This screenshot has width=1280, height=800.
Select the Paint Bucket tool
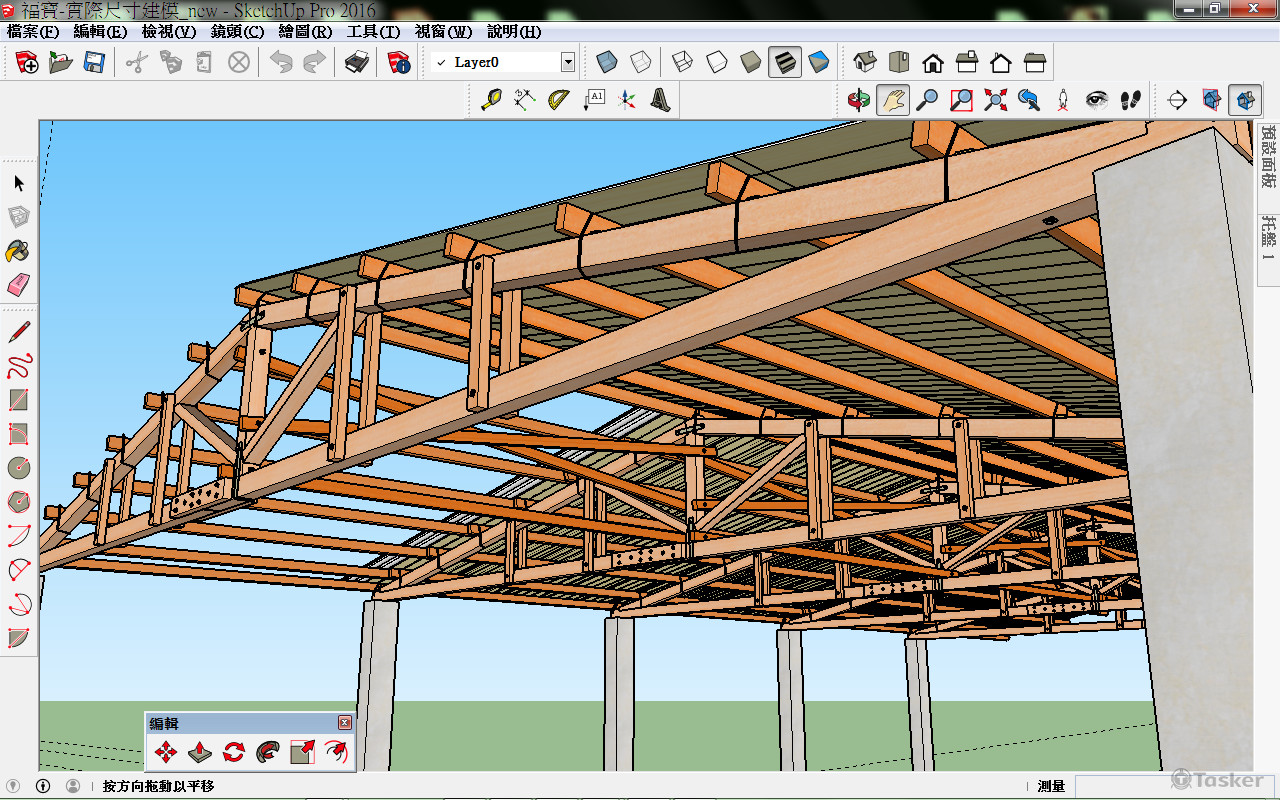[18, 250]
